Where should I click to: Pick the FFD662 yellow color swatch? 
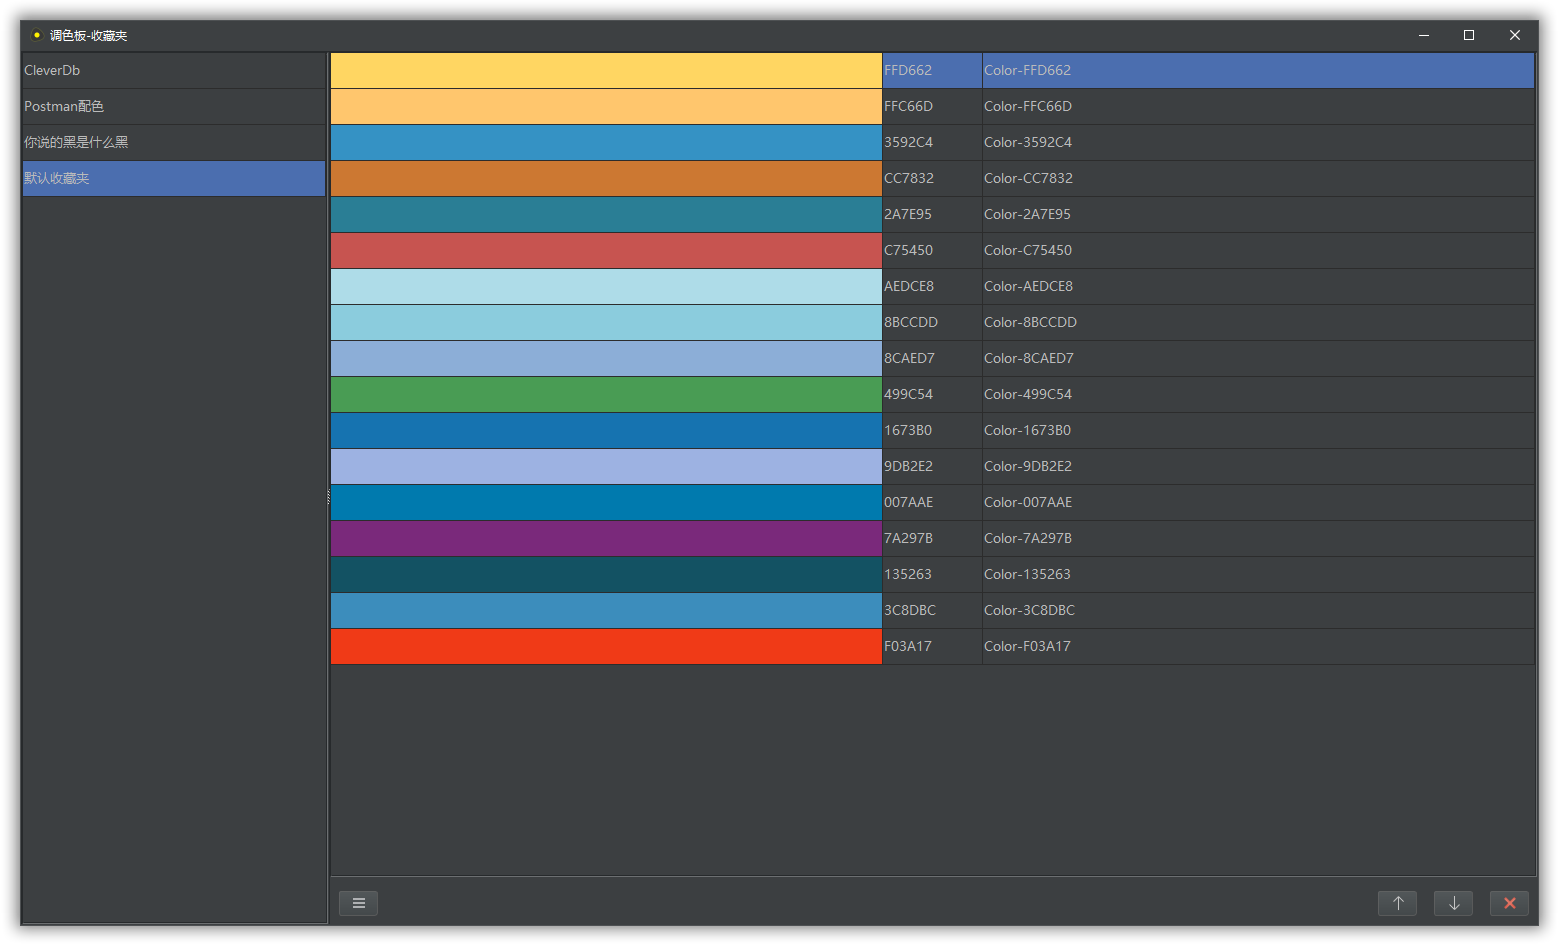point(606,70)
